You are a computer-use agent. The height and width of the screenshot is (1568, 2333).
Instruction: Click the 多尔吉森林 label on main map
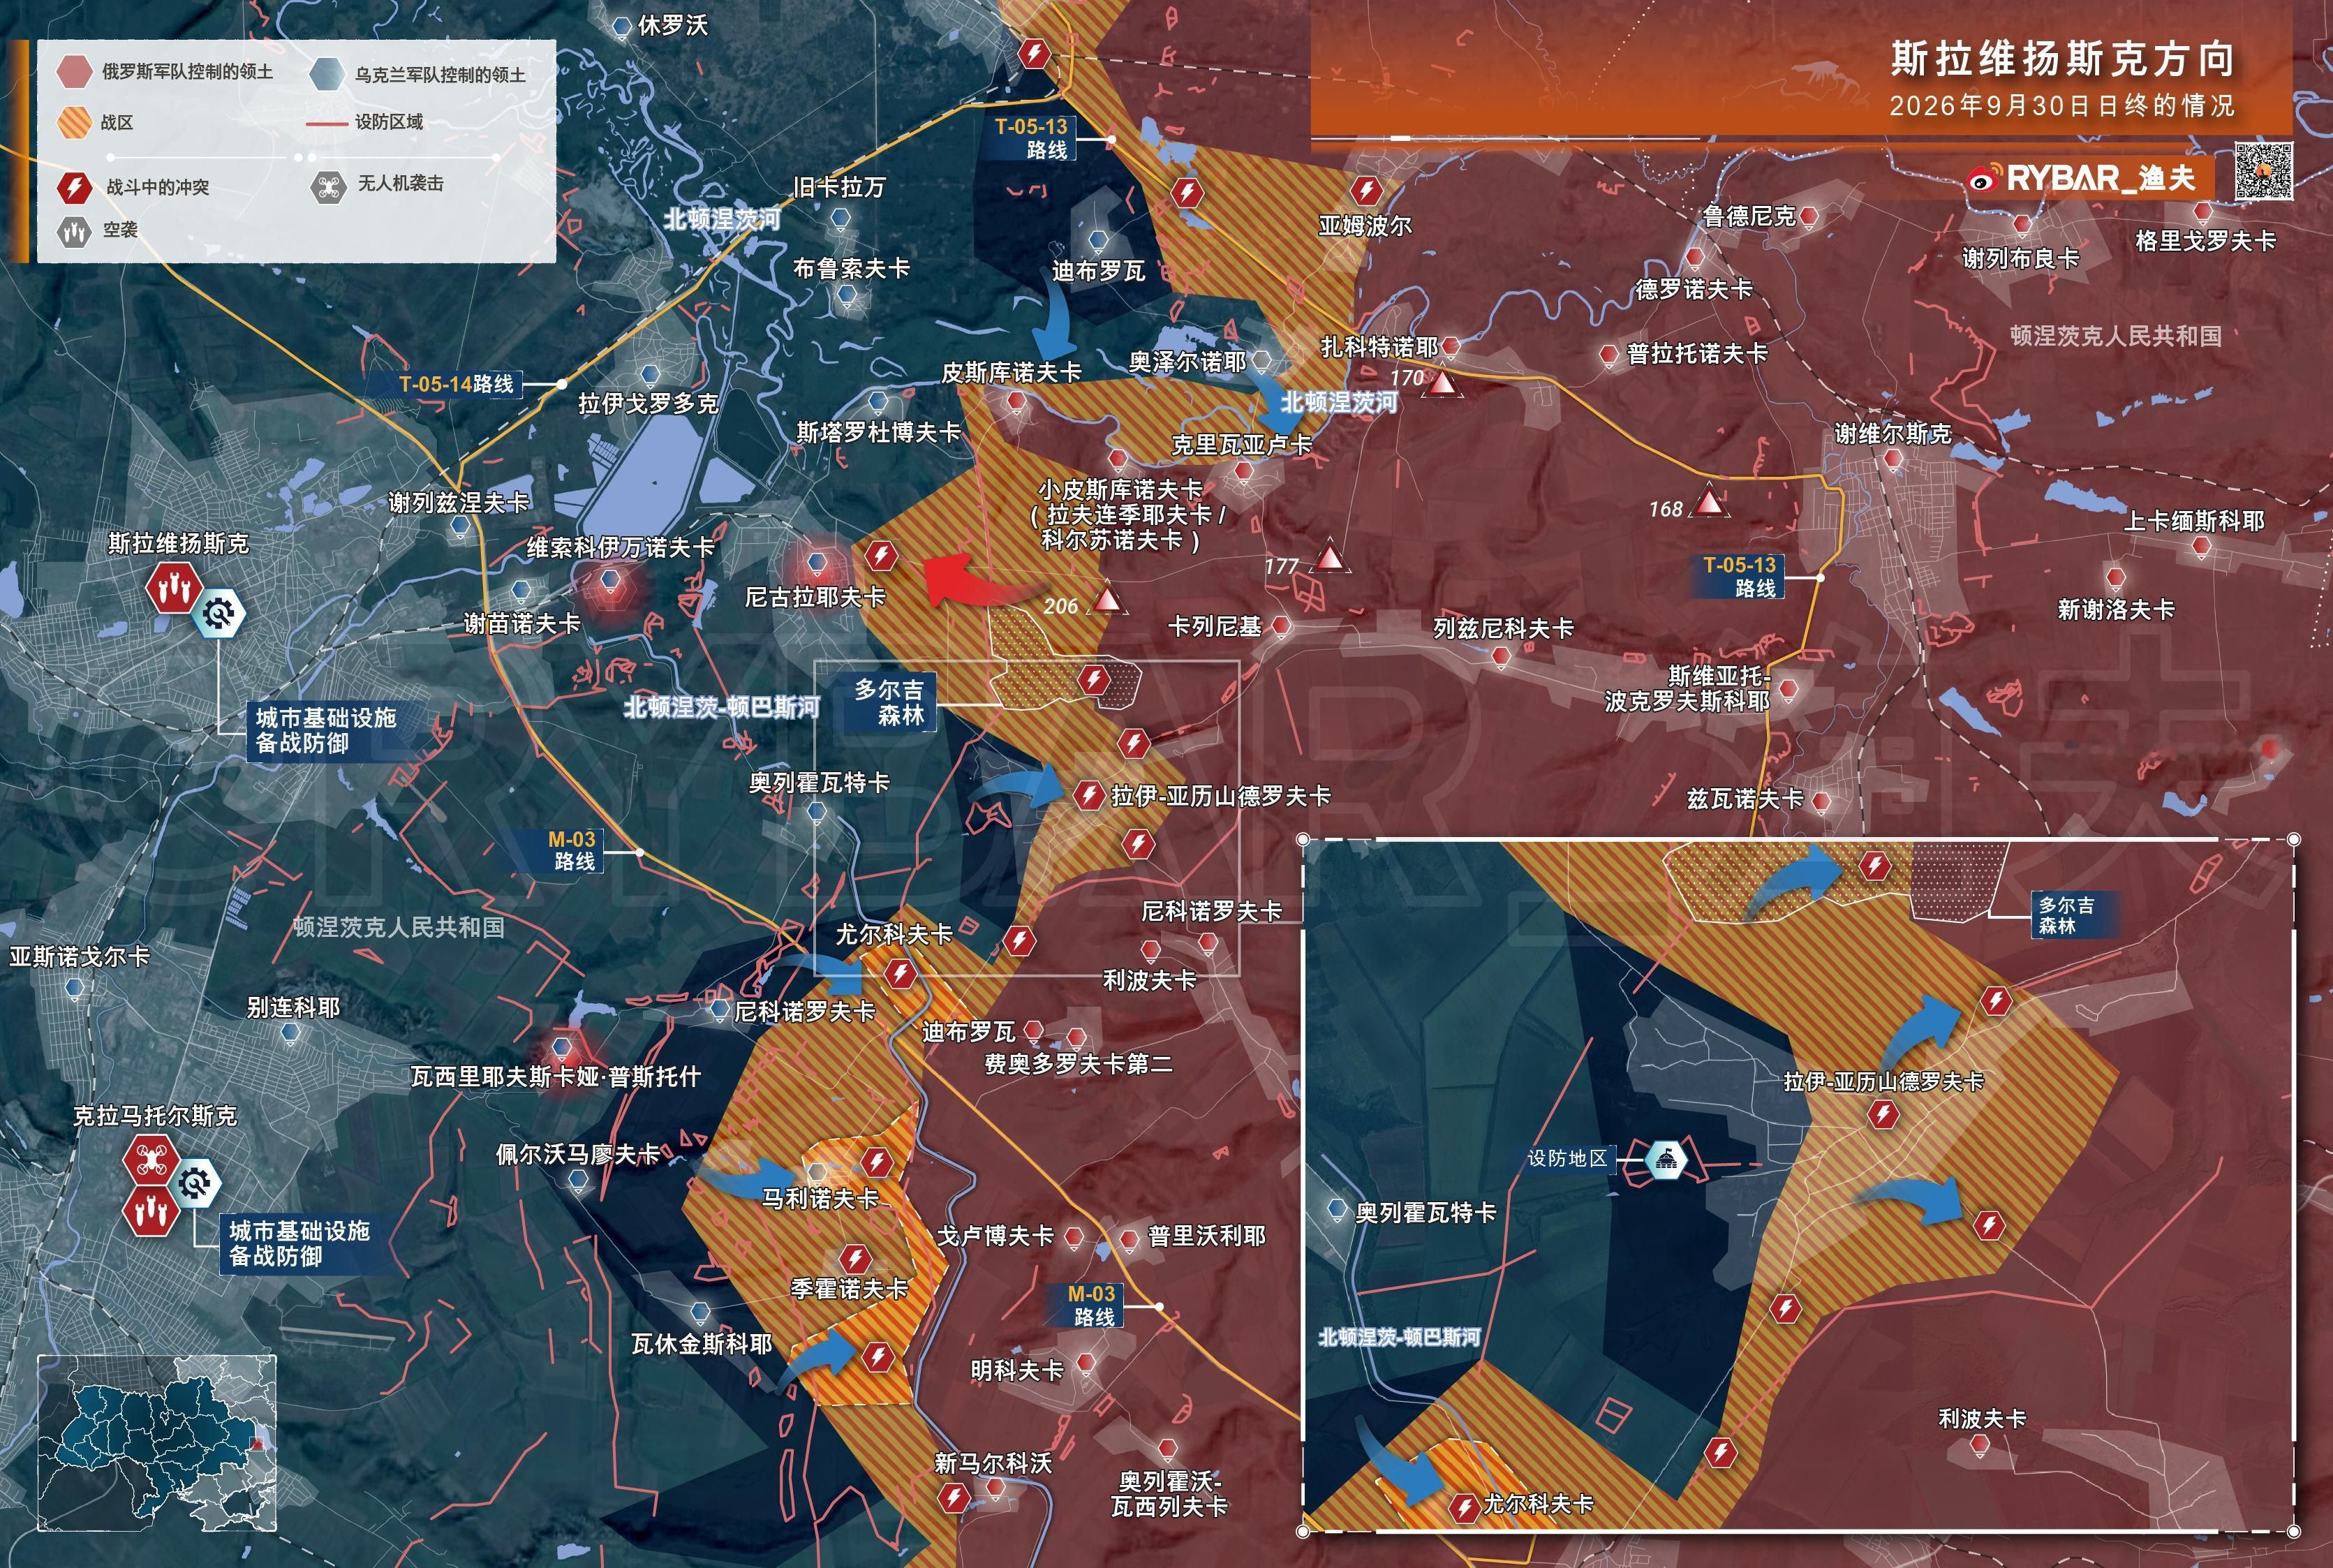pyautogui.click(x=890, y=702)
